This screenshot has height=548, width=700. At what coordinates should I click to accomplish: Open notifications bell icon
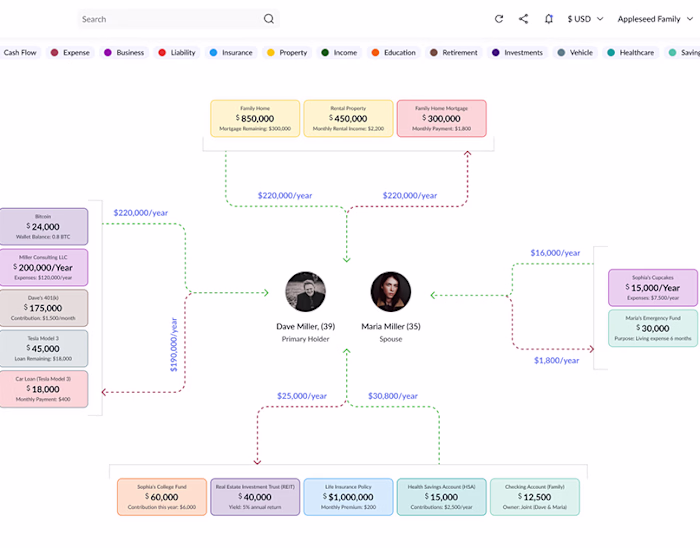pos(549,19)
